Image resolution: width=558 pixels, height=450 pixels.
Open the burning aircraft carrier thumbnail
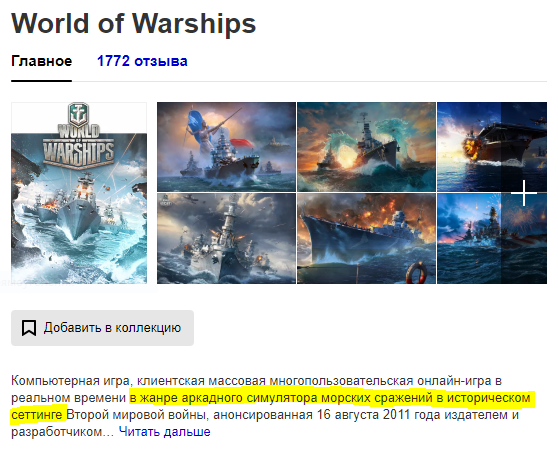(x=492, y=147)
